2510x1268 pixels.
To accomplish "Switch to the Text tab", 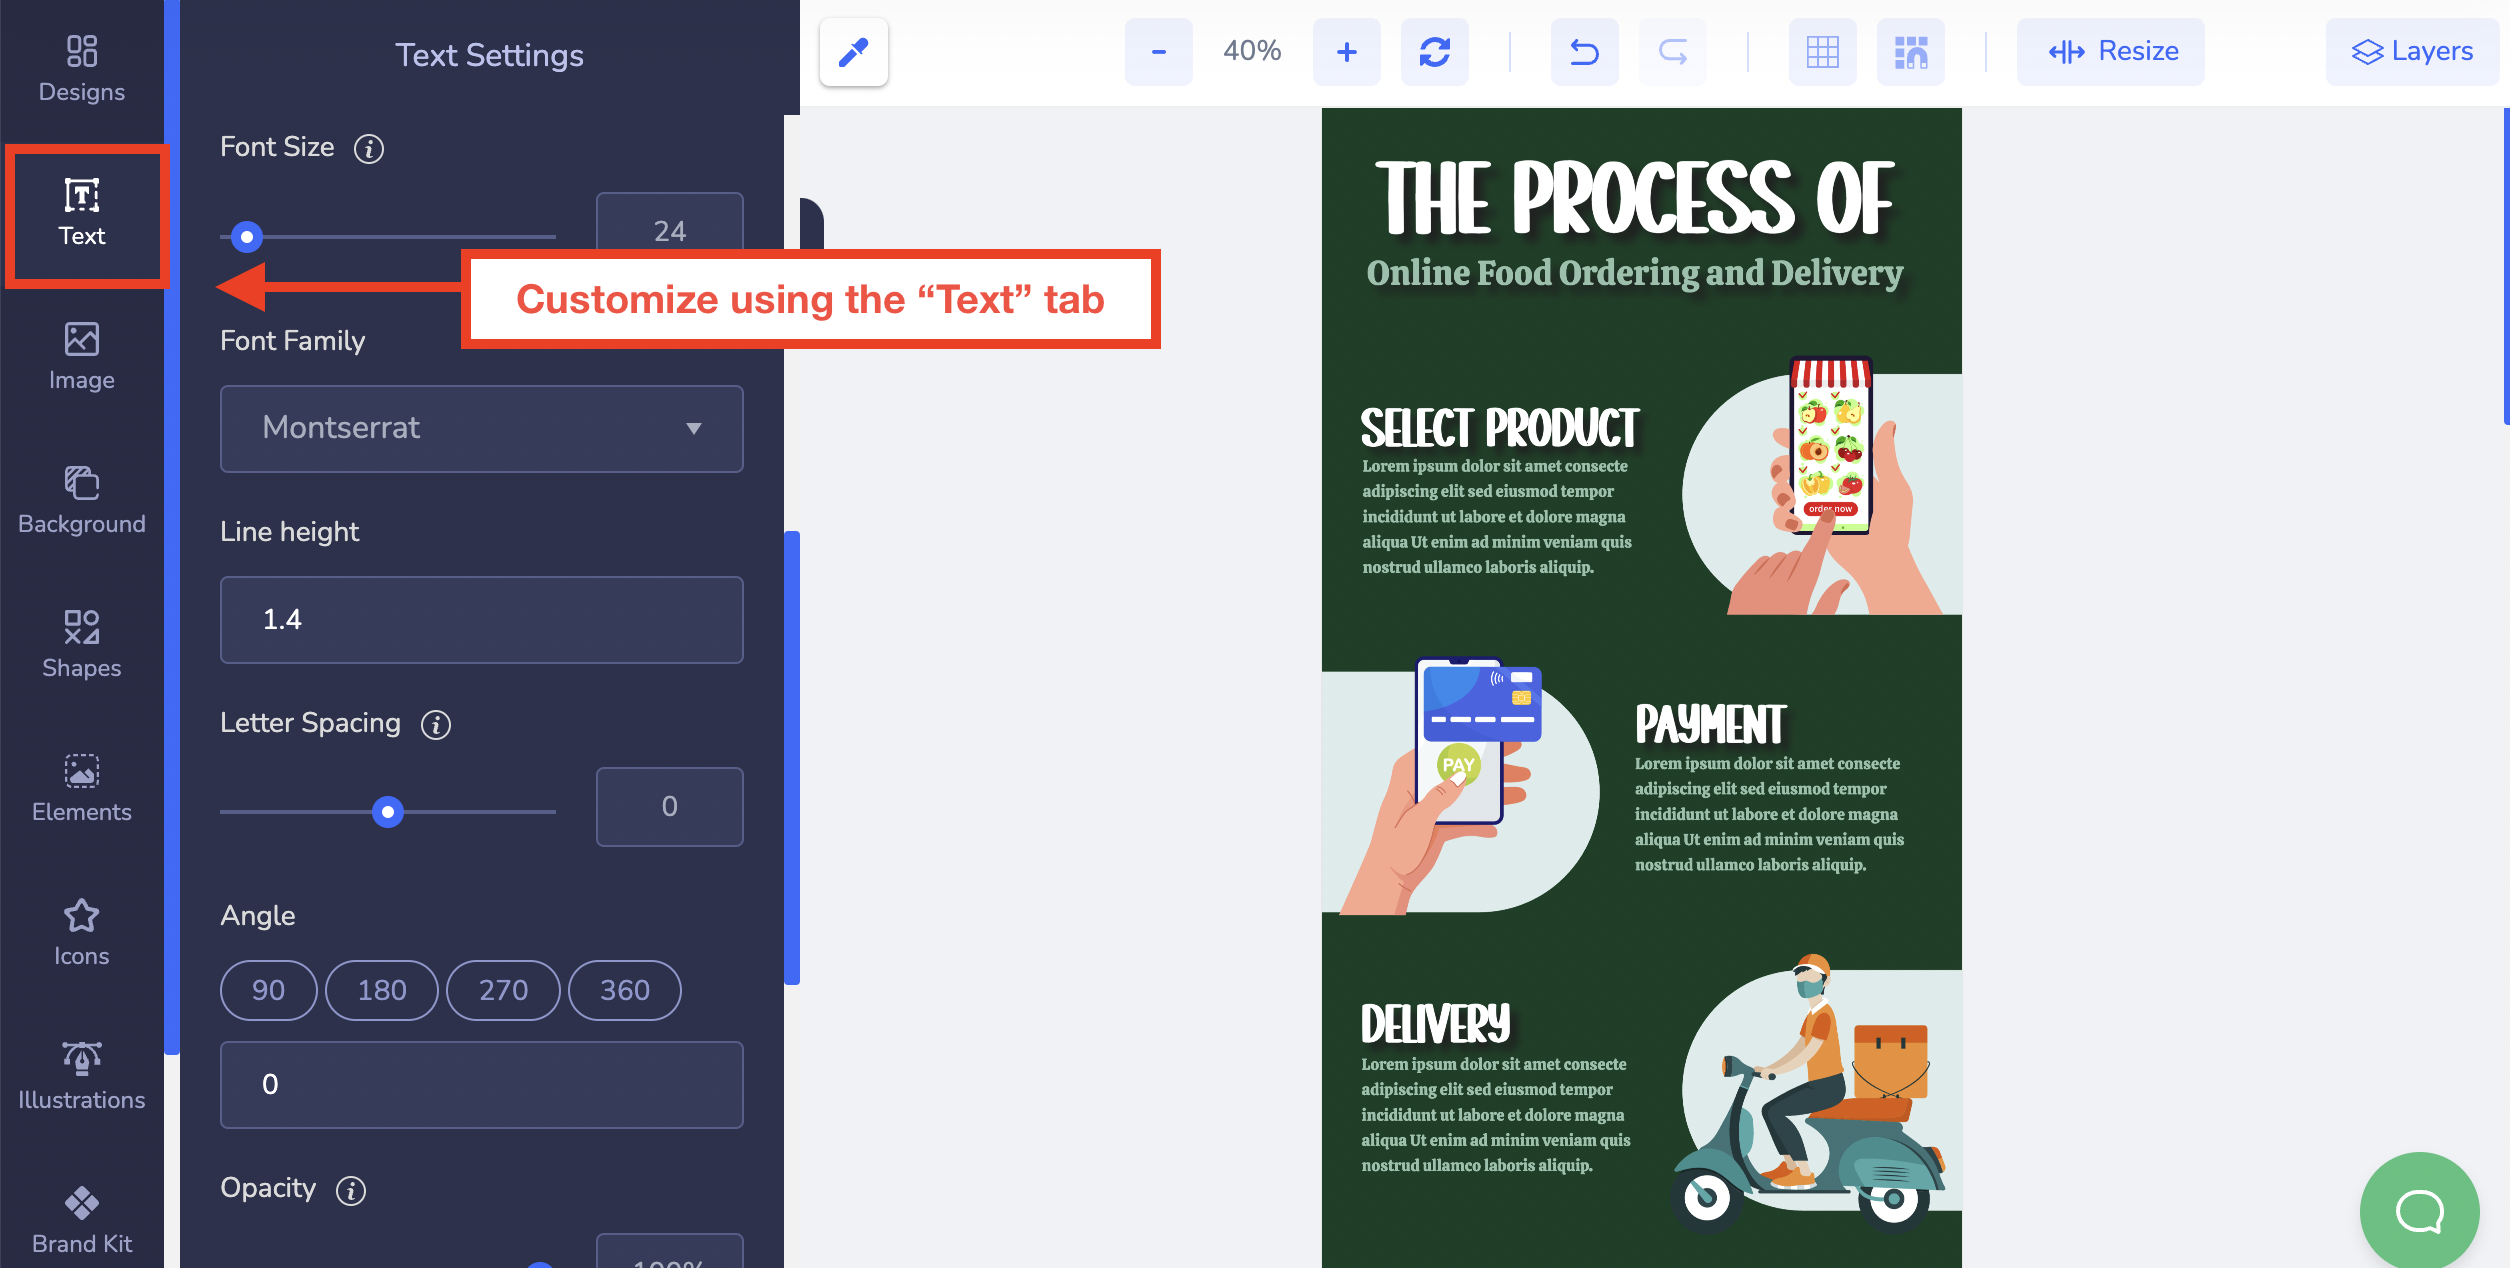I will (83, 214).
